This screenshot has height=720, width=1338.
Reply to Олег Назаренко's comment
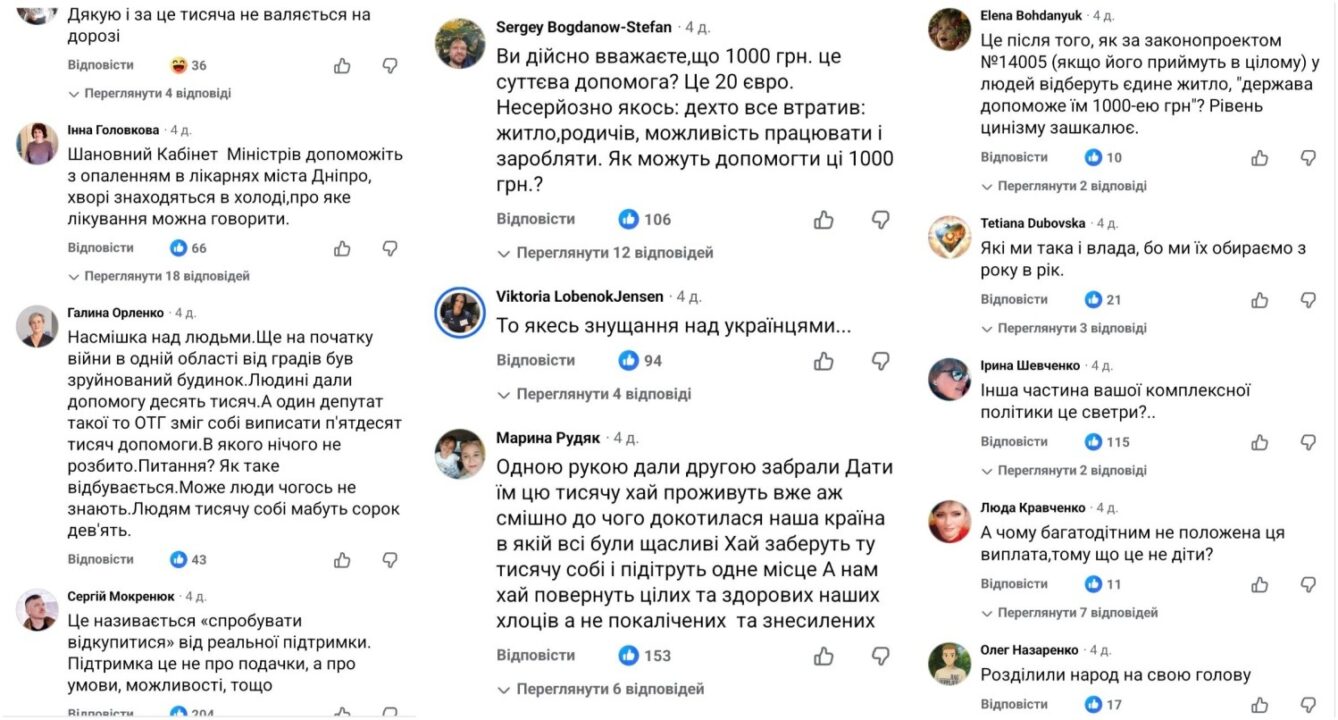(x=1014, y=704)
